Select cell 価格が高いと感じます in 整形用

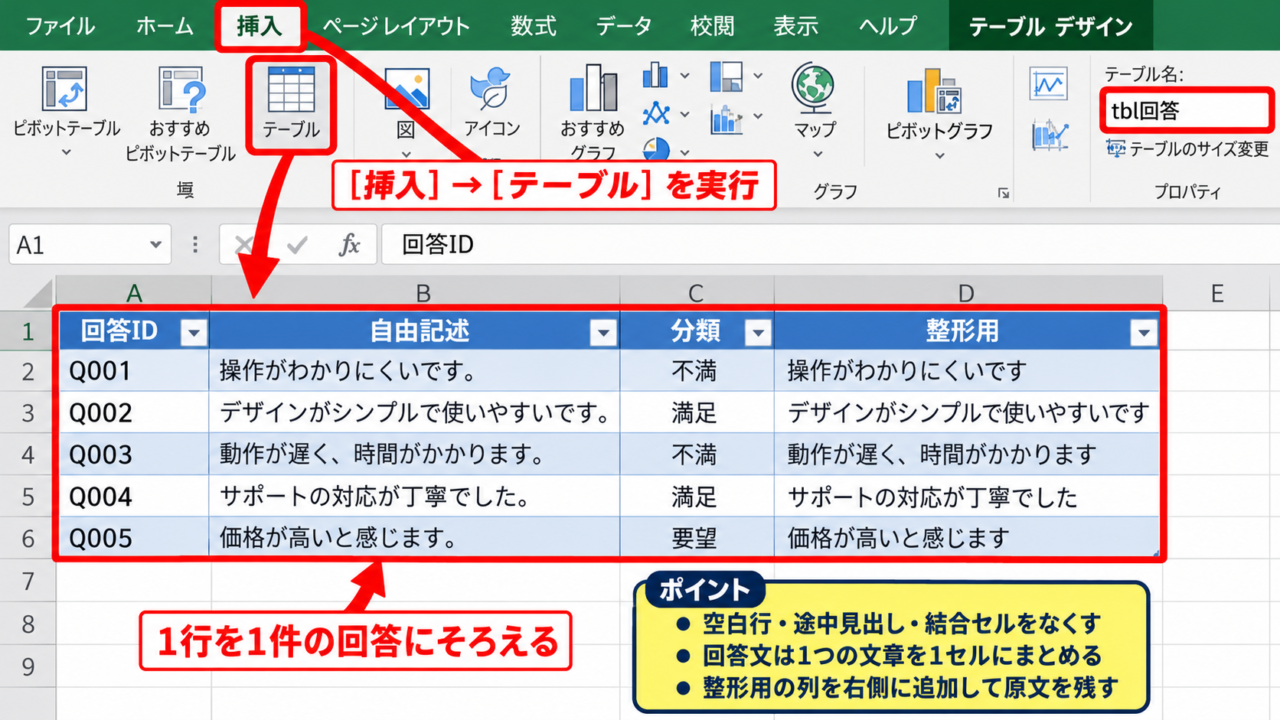[x=967, y=538]
